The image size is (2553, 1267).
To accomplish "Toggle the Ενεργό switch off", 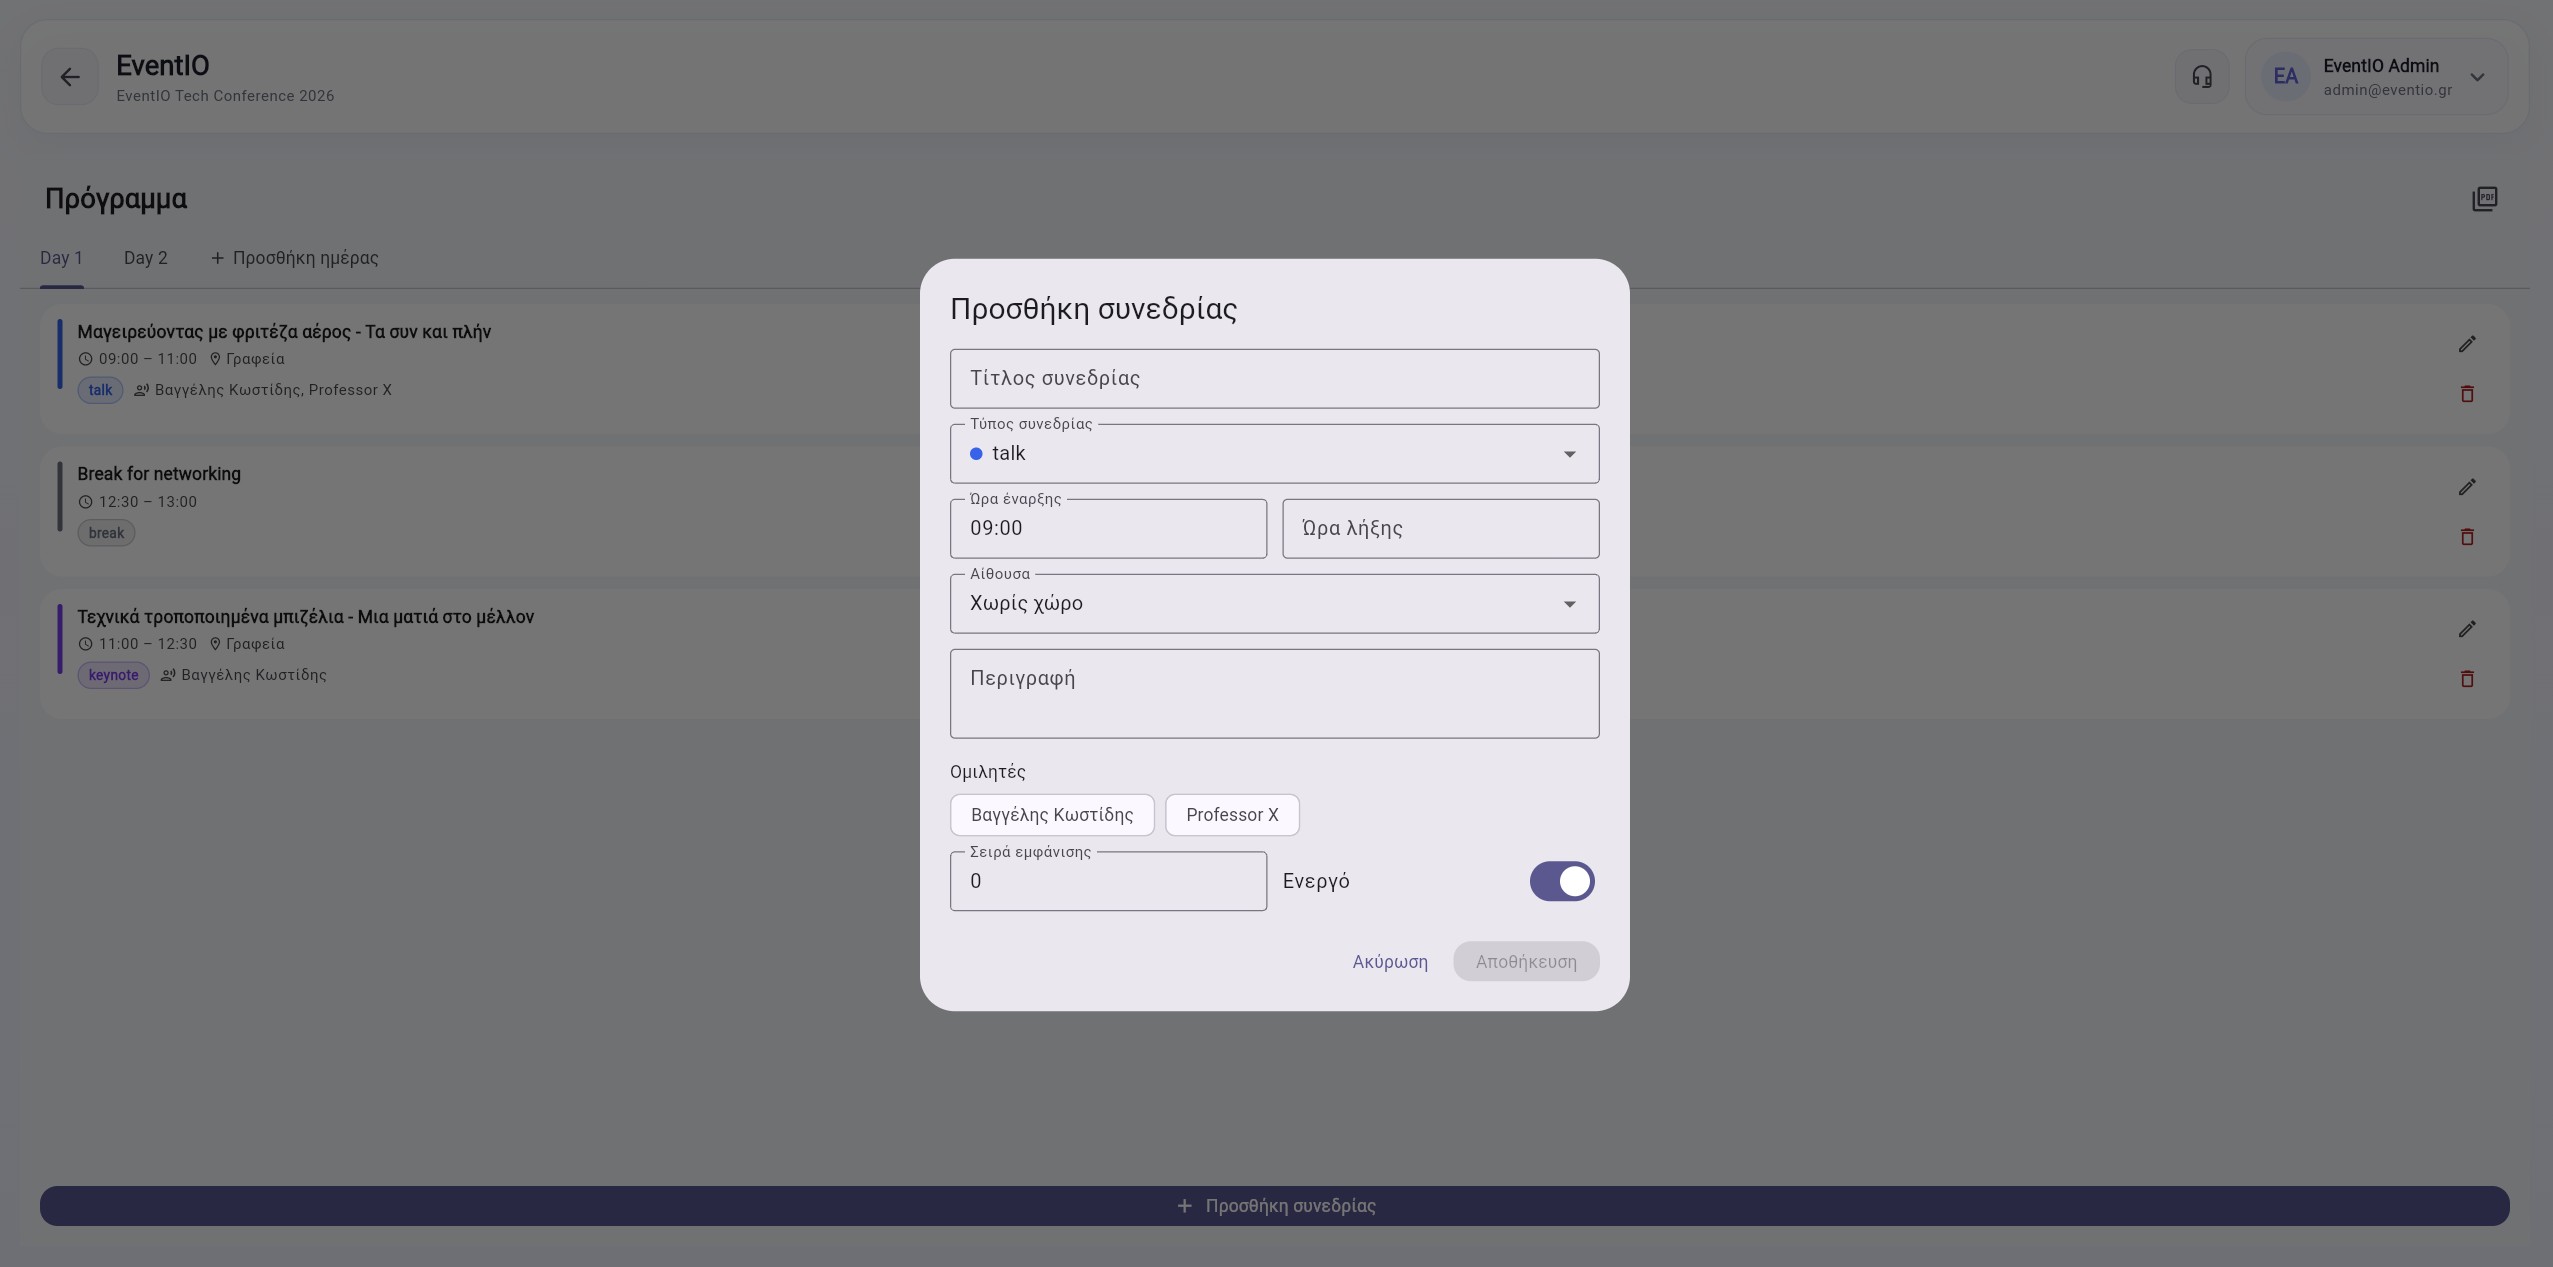I will (1562, 881).
